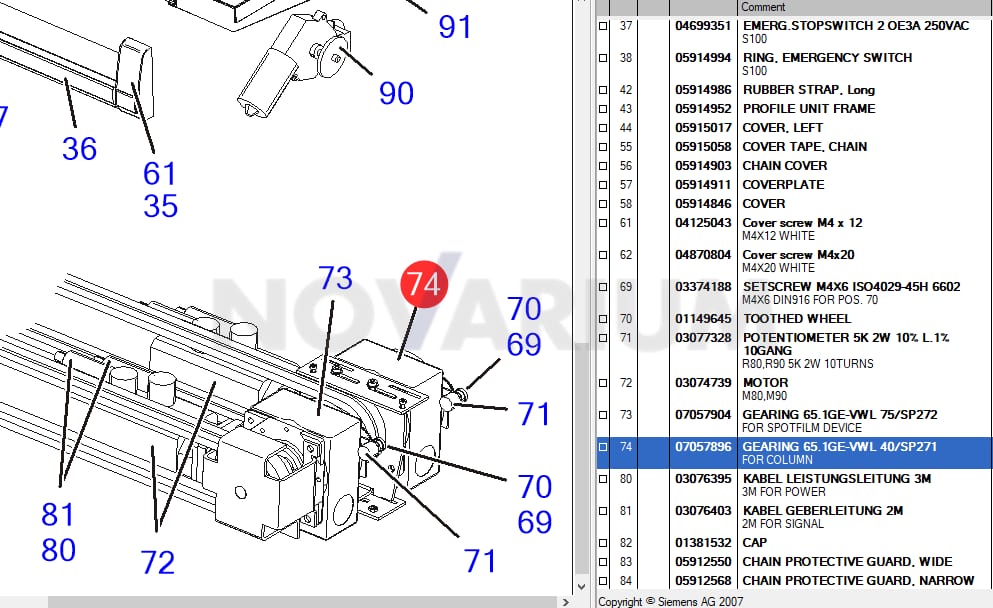The image size is (993, 608).
Task: Check item 44 cover left box
Action: 603,128
